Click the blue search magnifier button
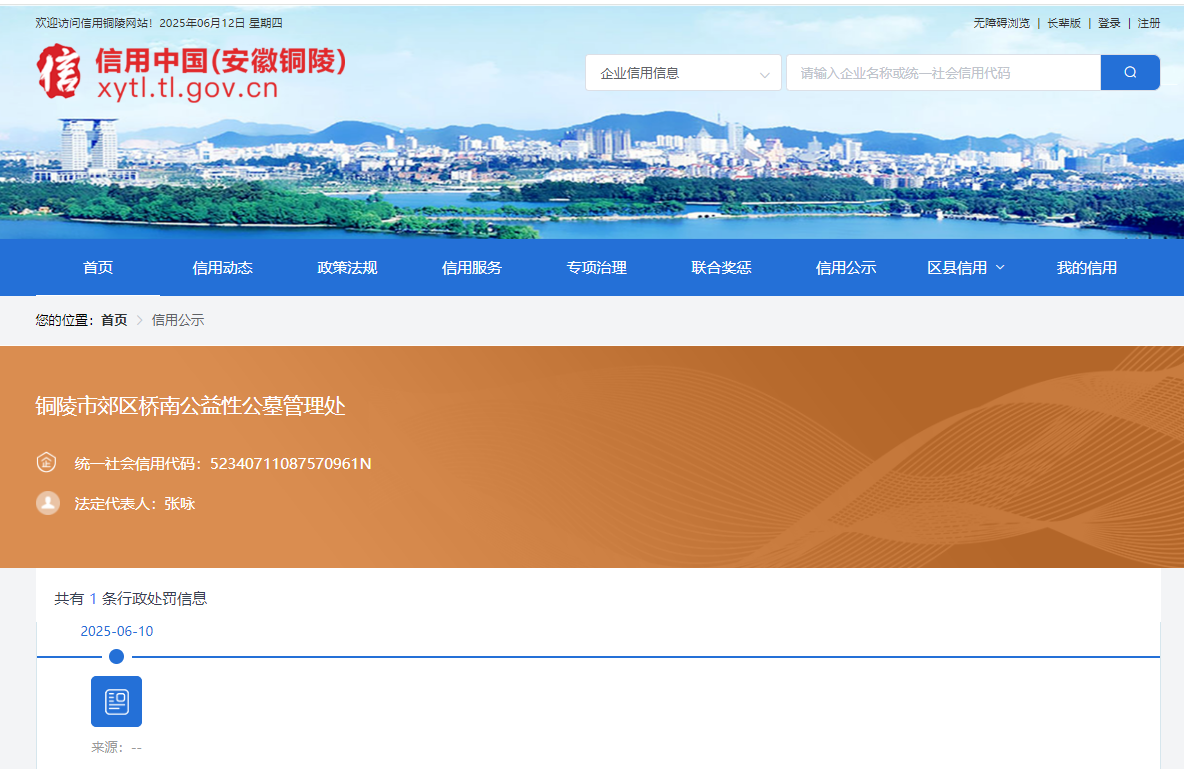1184x769 pixels. 1130,73
